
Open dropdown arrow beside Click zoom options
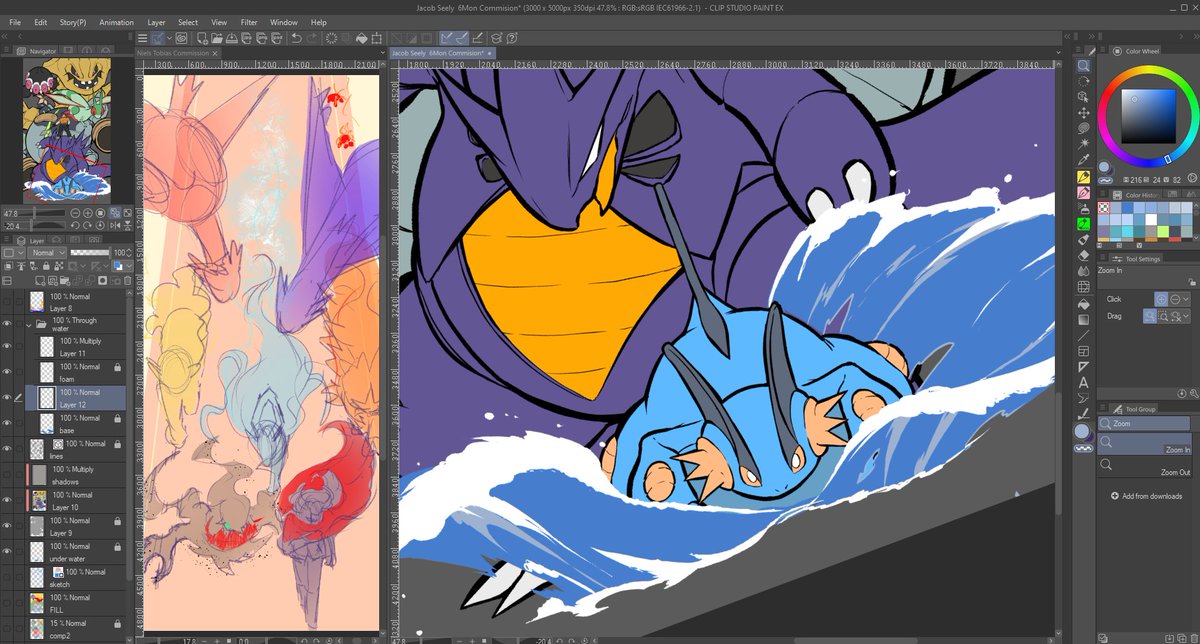[1186, 299]
